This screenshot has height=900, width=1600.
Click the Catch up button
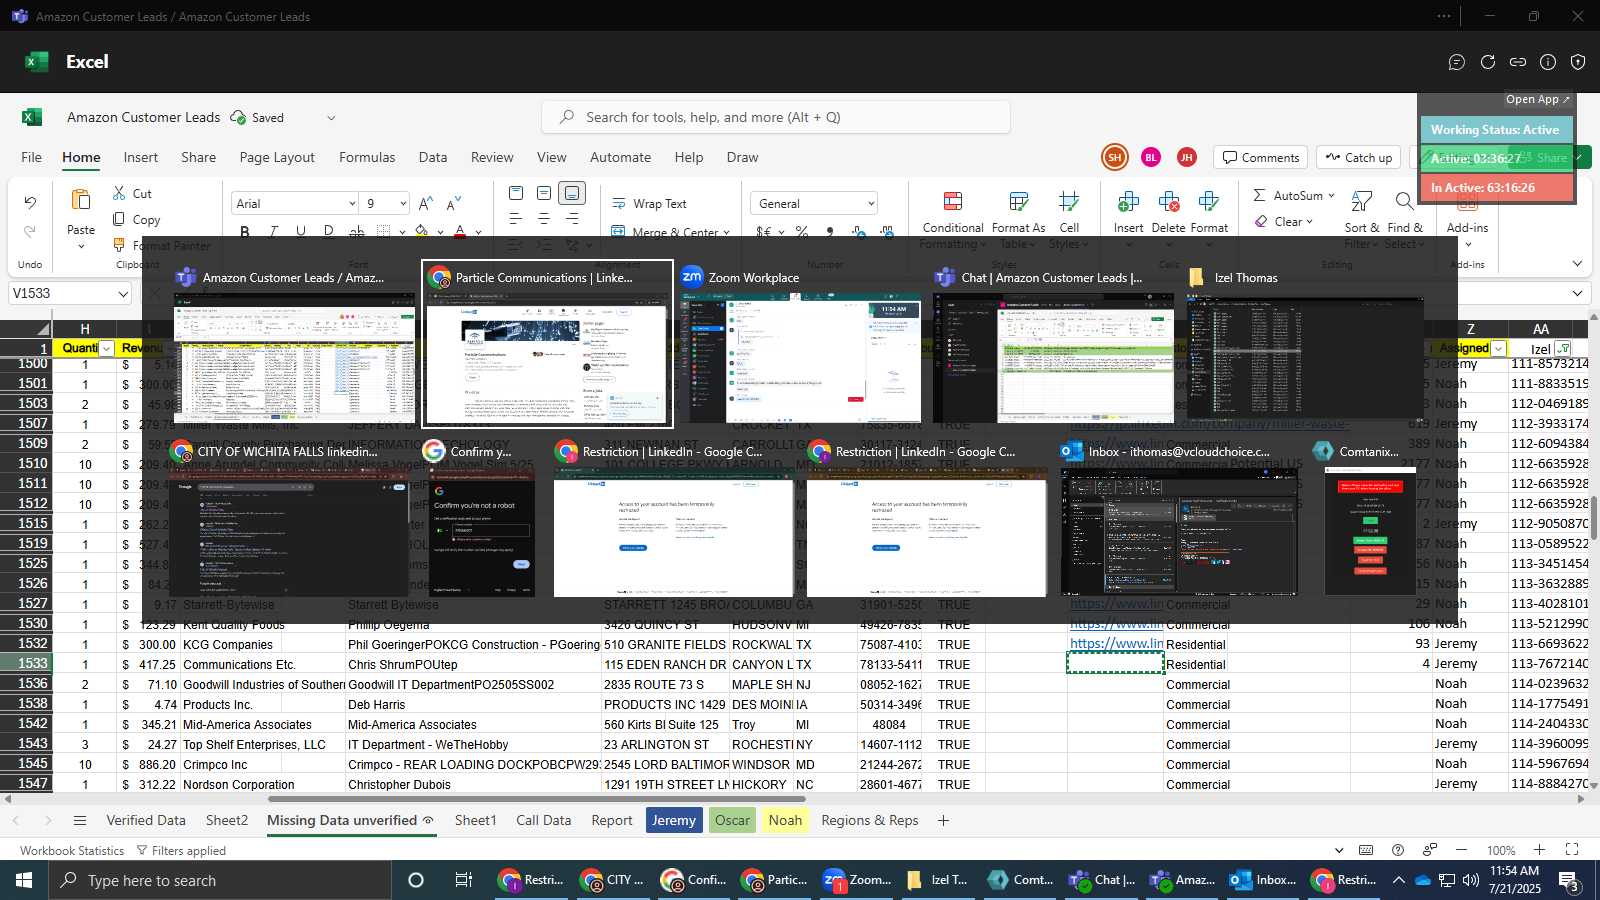[1358, 157]
